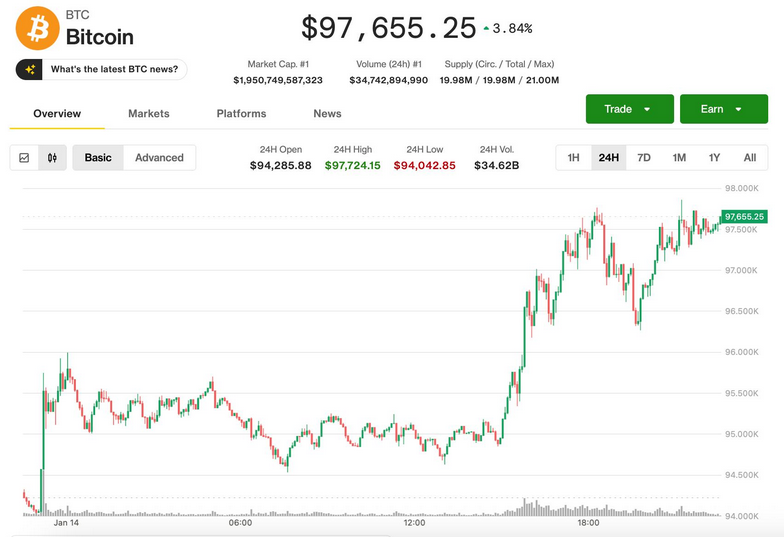
Task: Set chart range to 1H
Action: 573,157
